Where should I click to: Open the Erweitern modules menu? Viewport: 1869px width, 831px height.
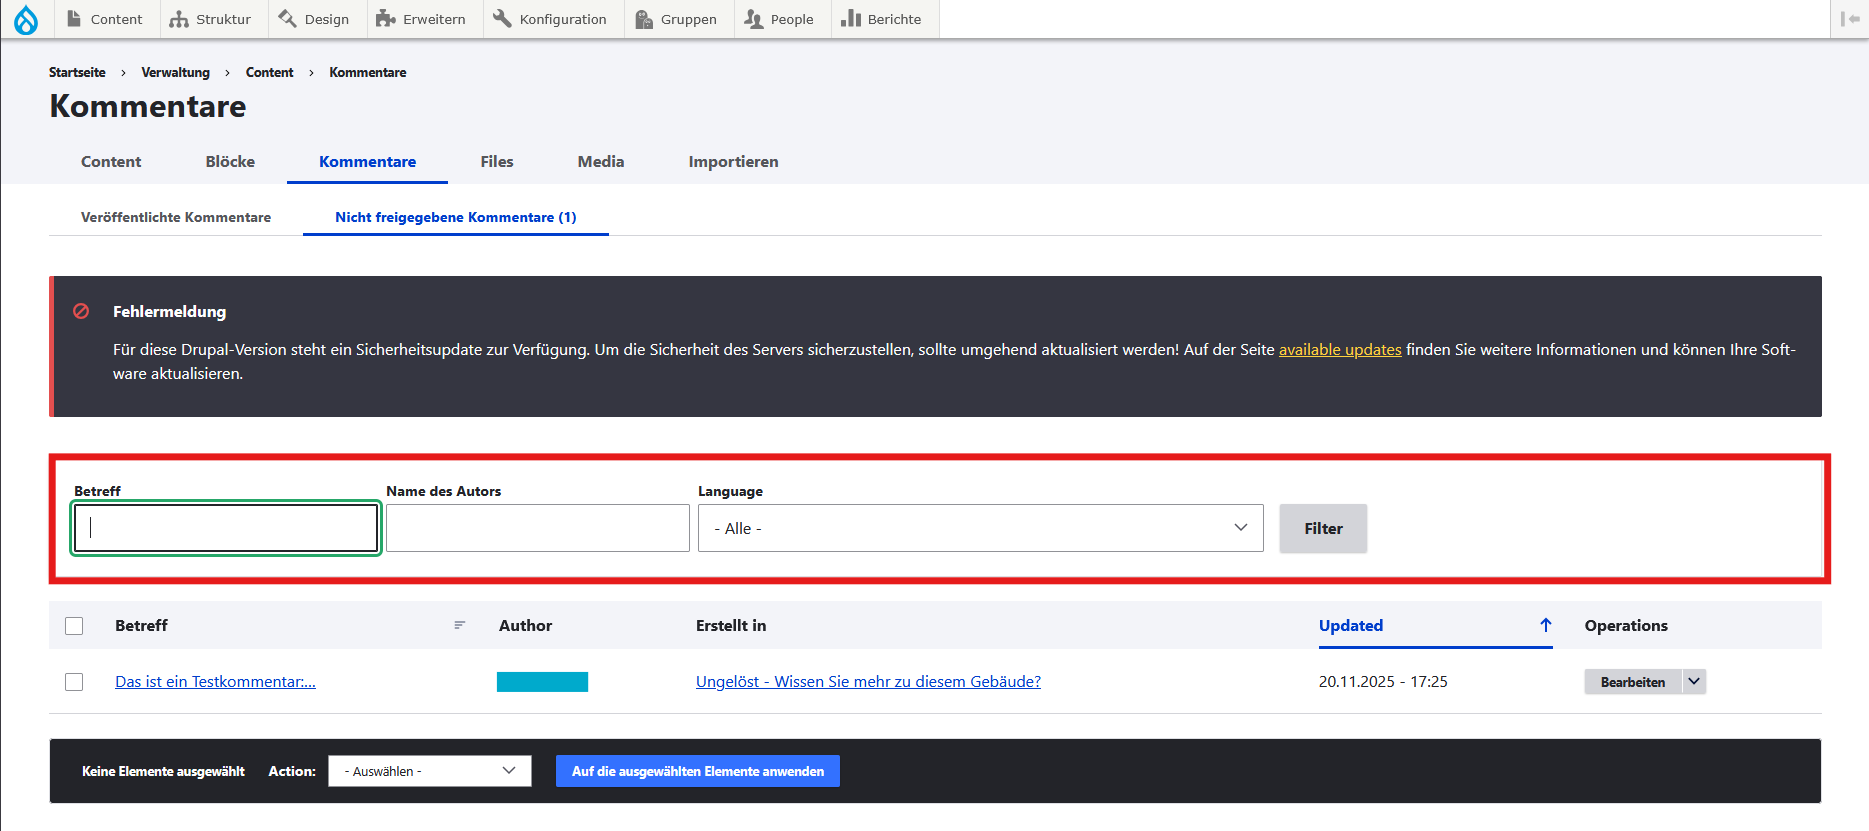coord(420,19)
